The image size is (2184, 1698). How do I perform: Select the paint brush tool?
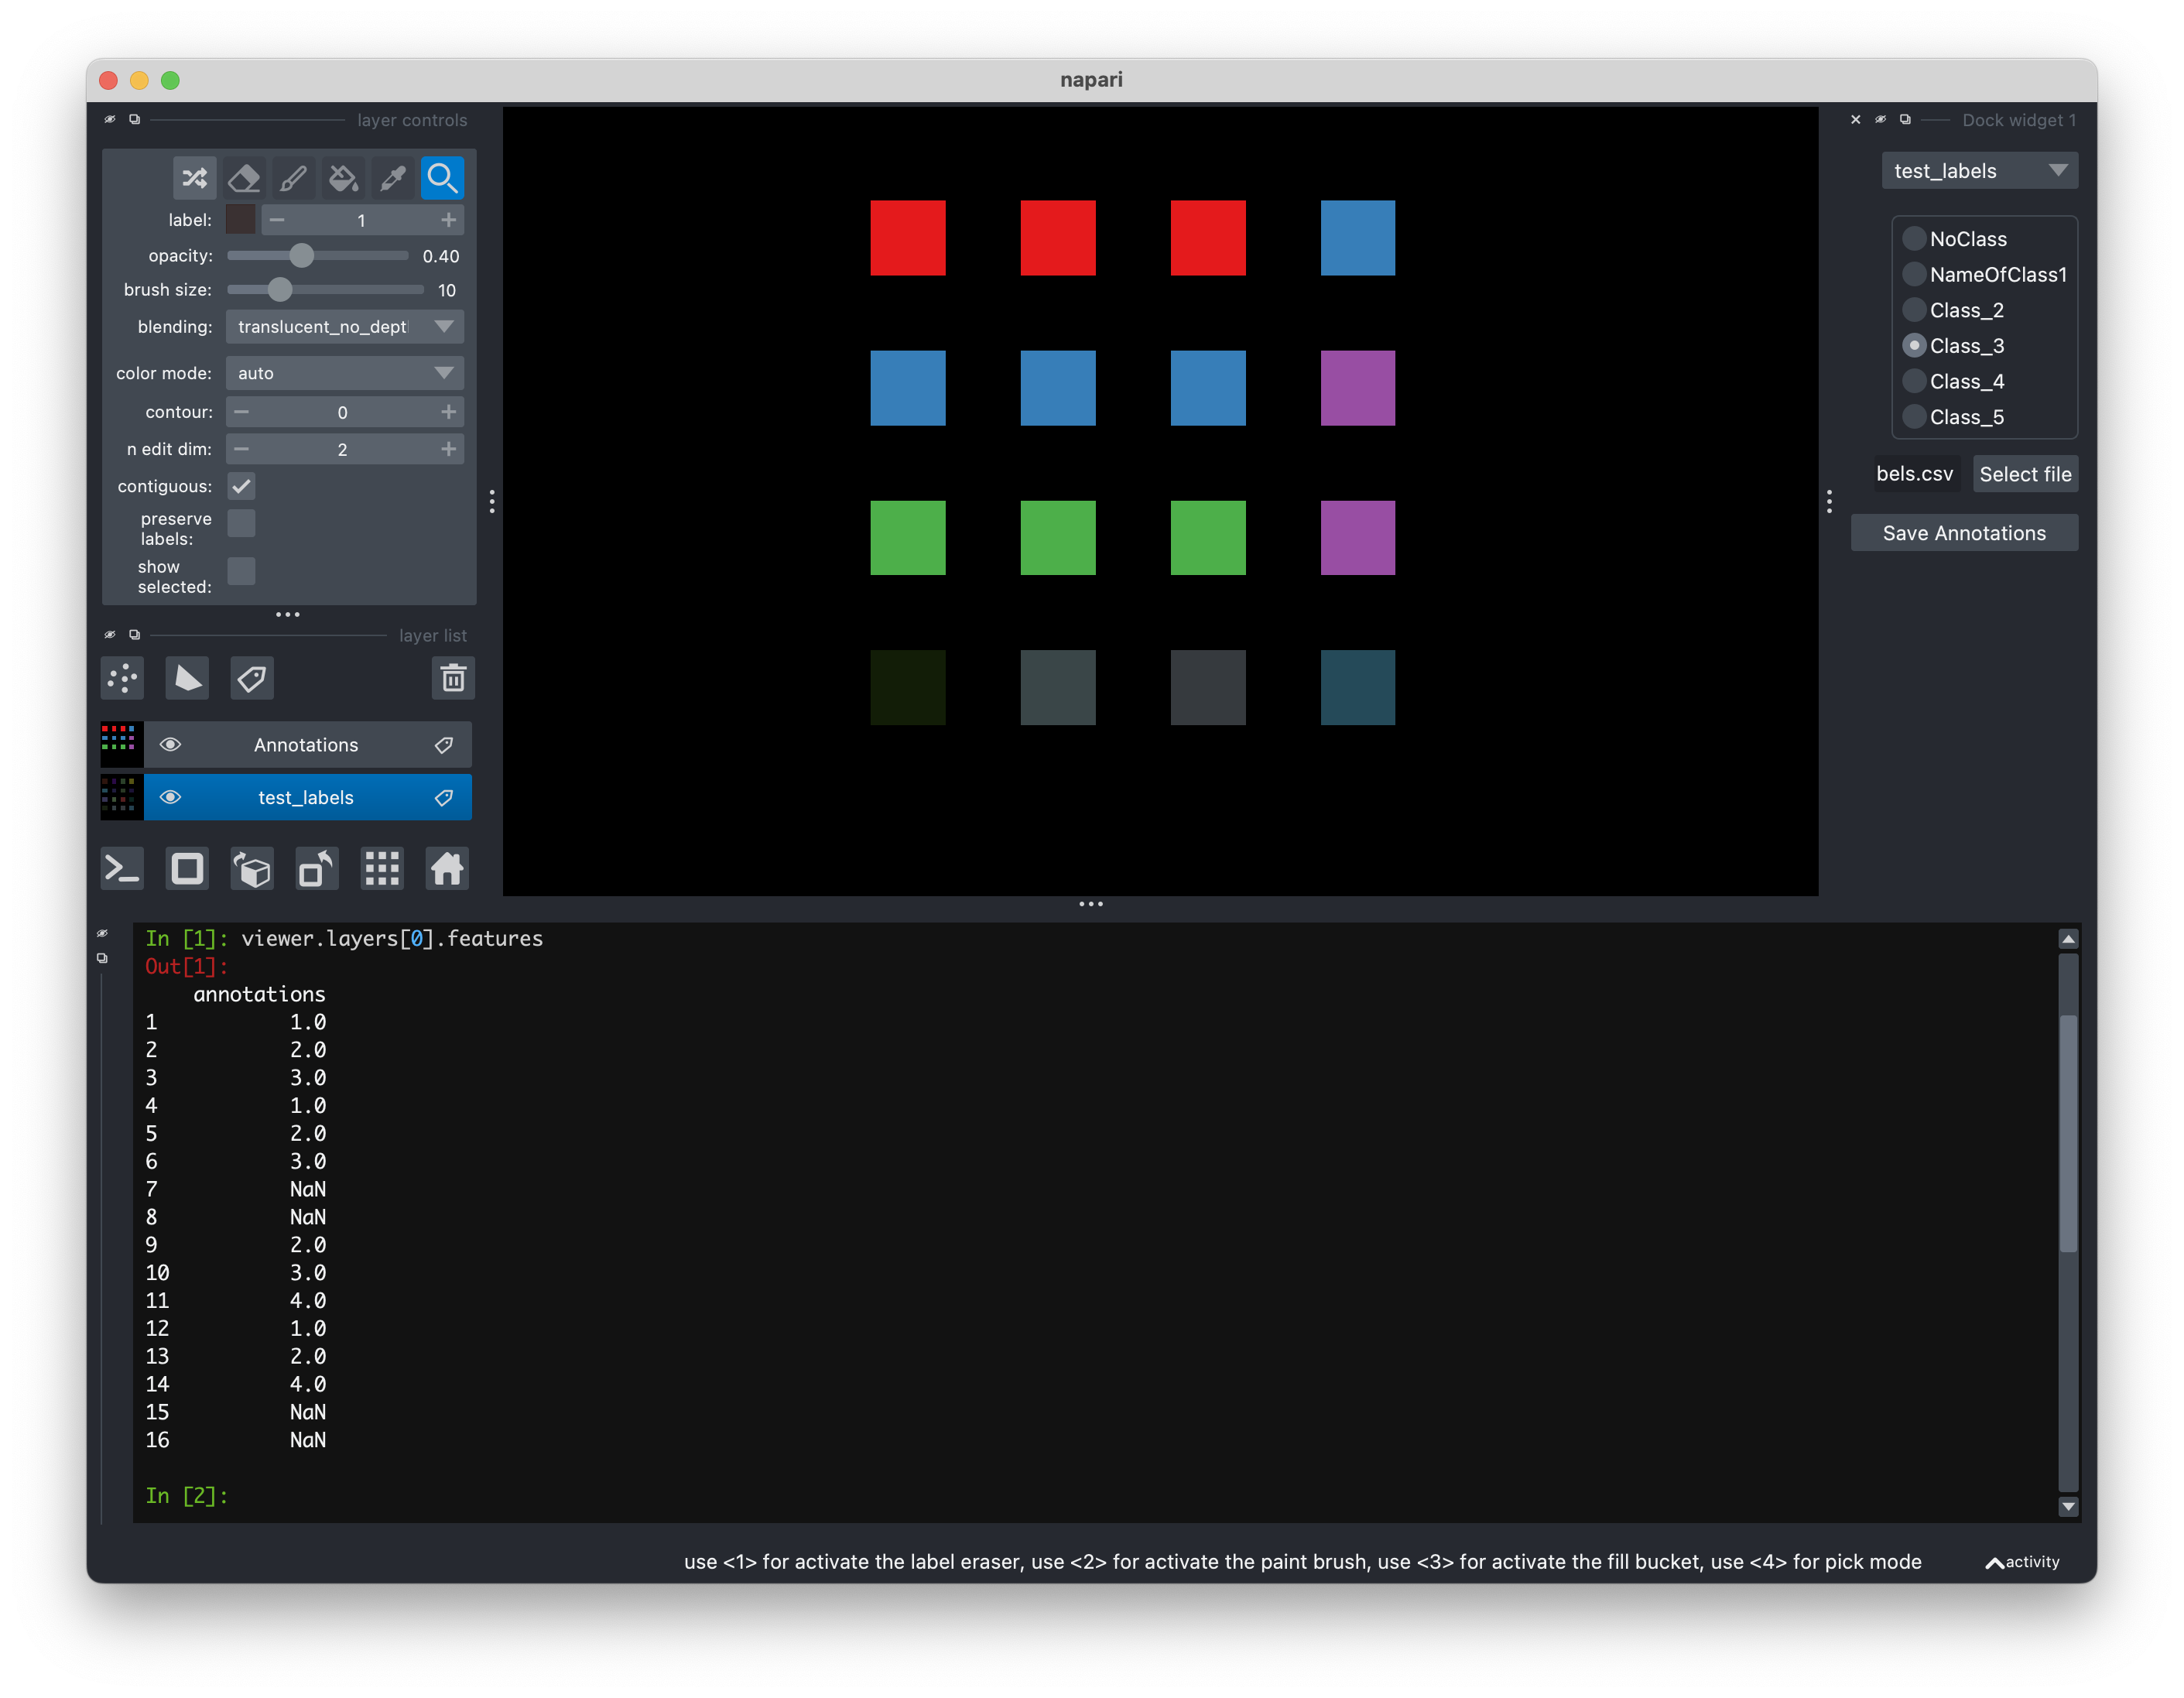[293, 177]
